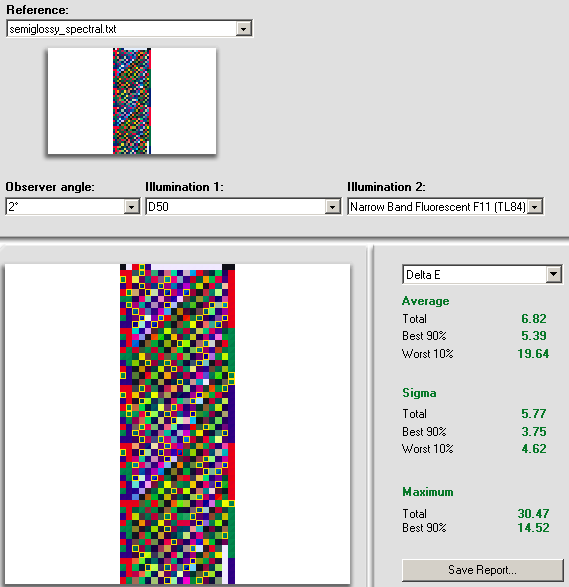
Task: Click the Maximum heading
Action: [x=428, y=492]
